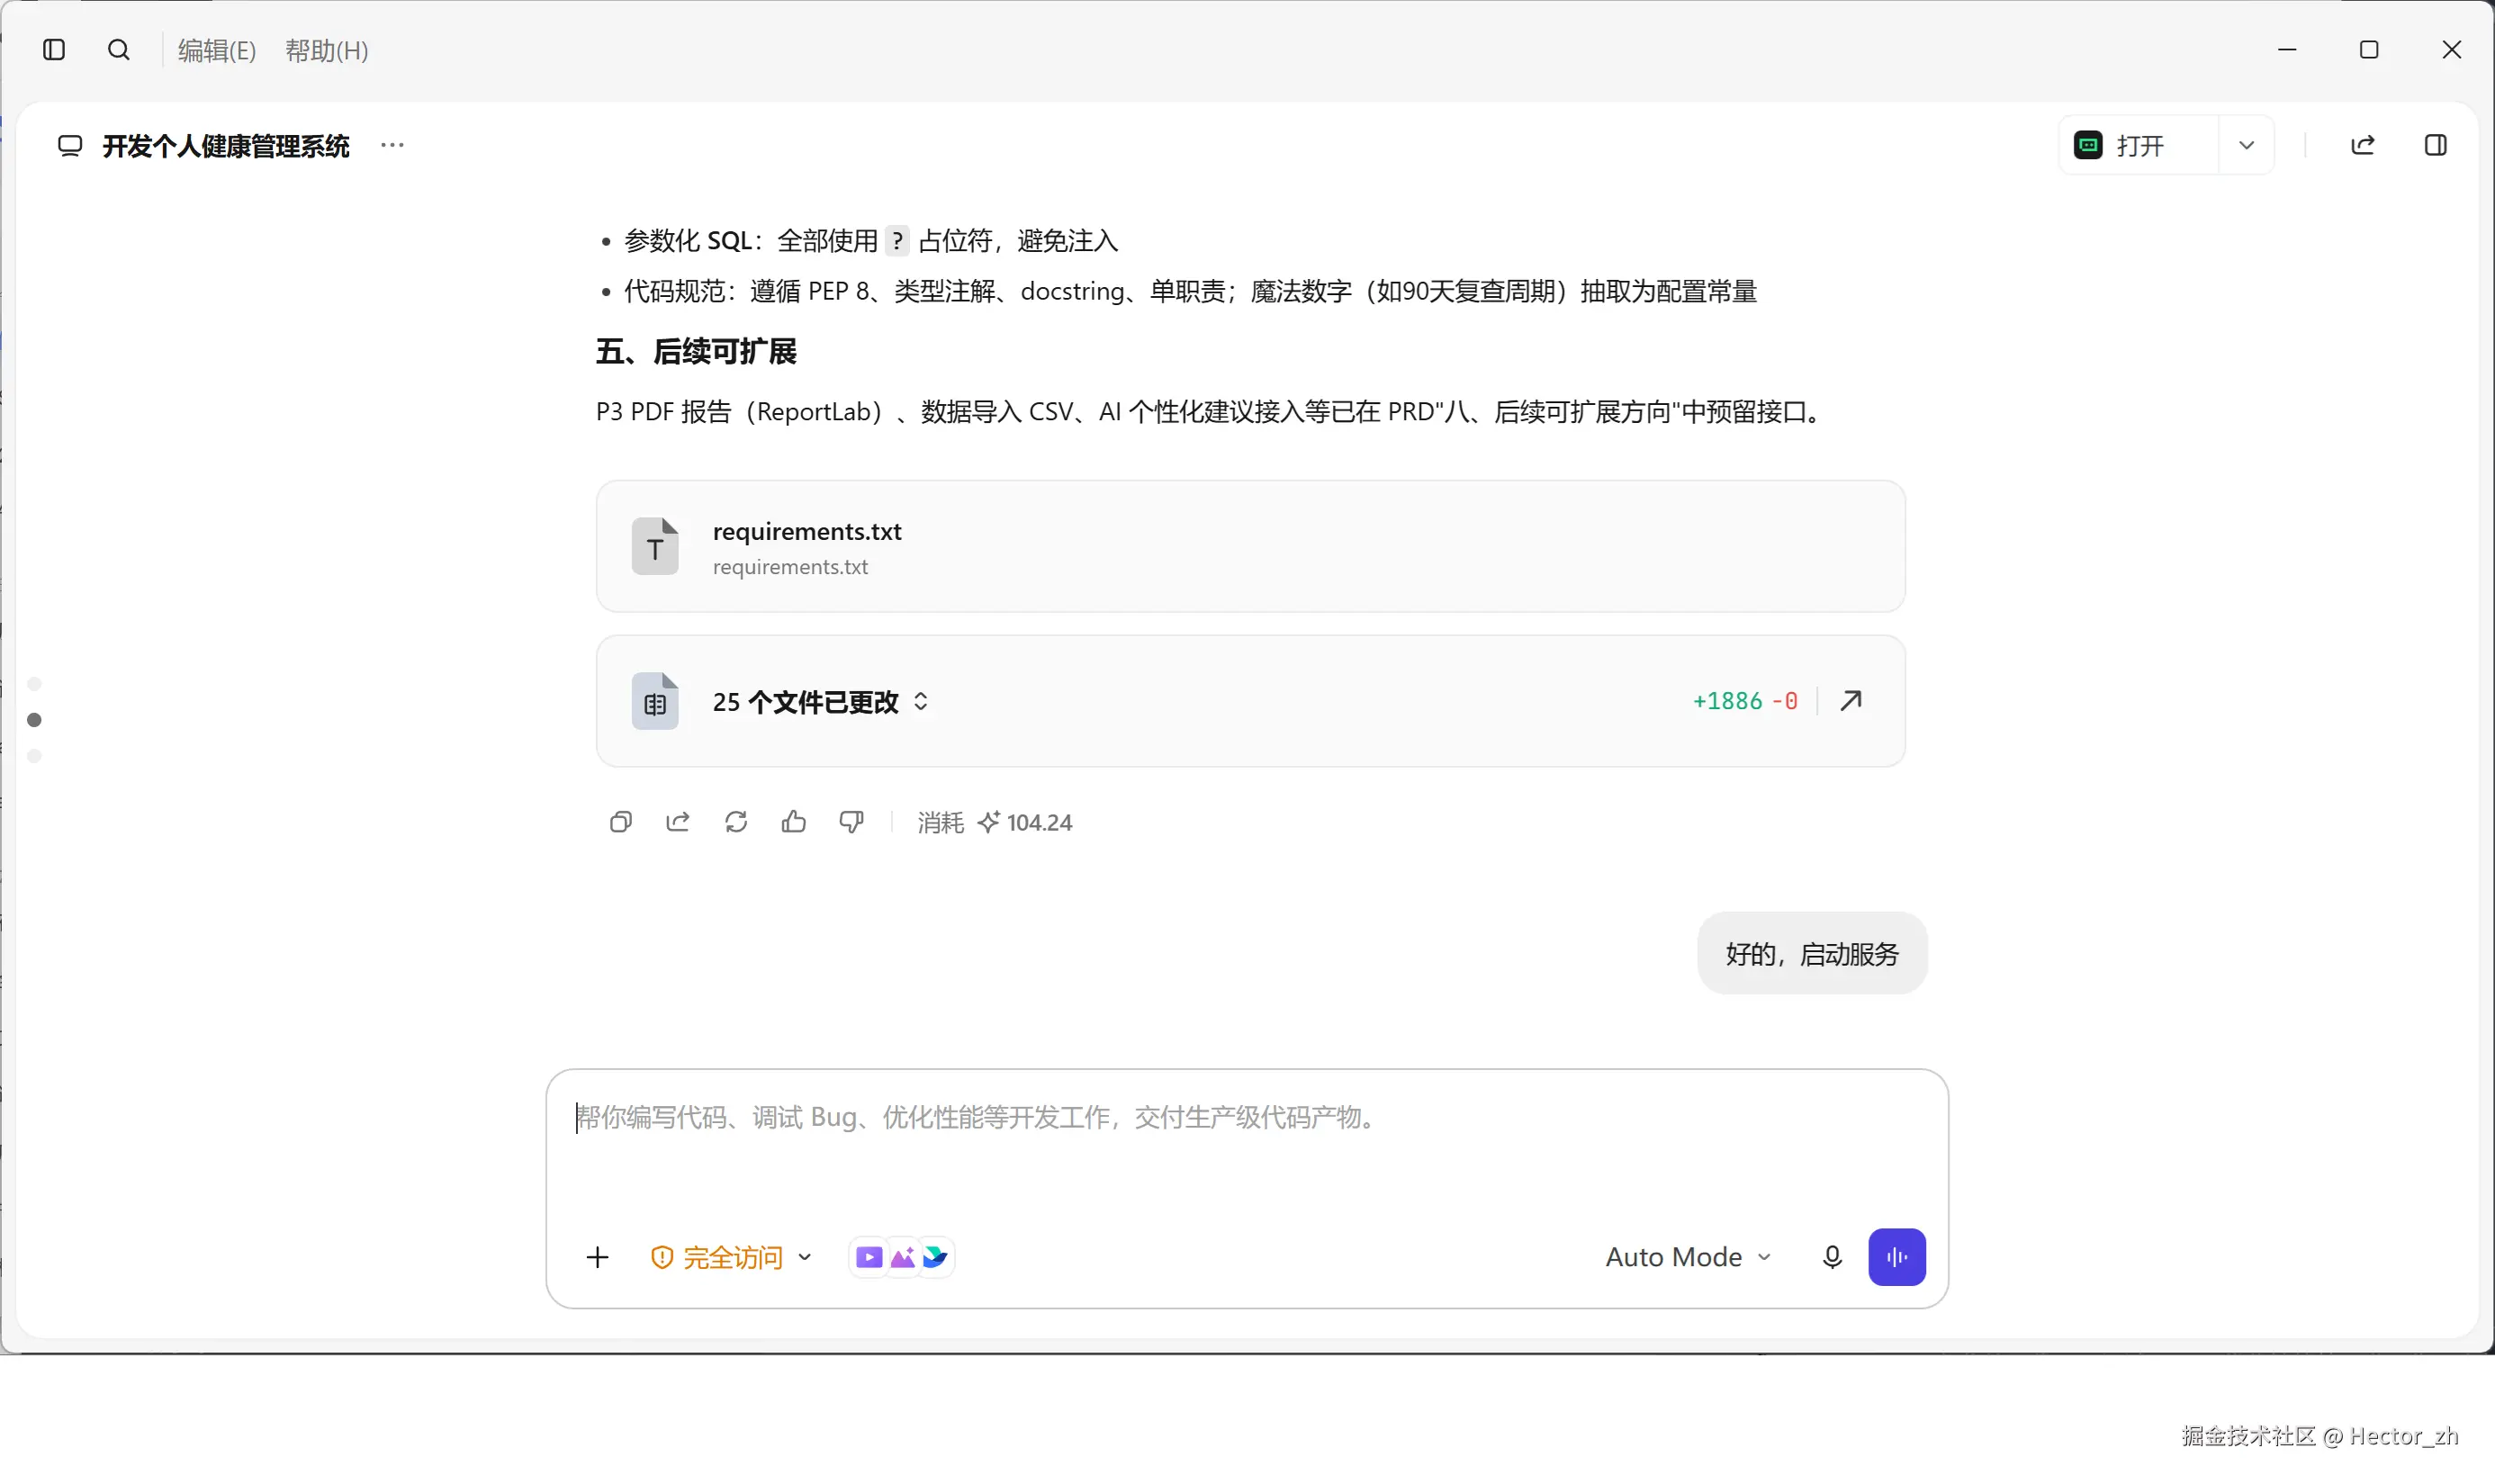Click the 好的，启动服务 message bubble
The height and width of the screenshot is (1484, 2495).
(x=1812, y=954)
